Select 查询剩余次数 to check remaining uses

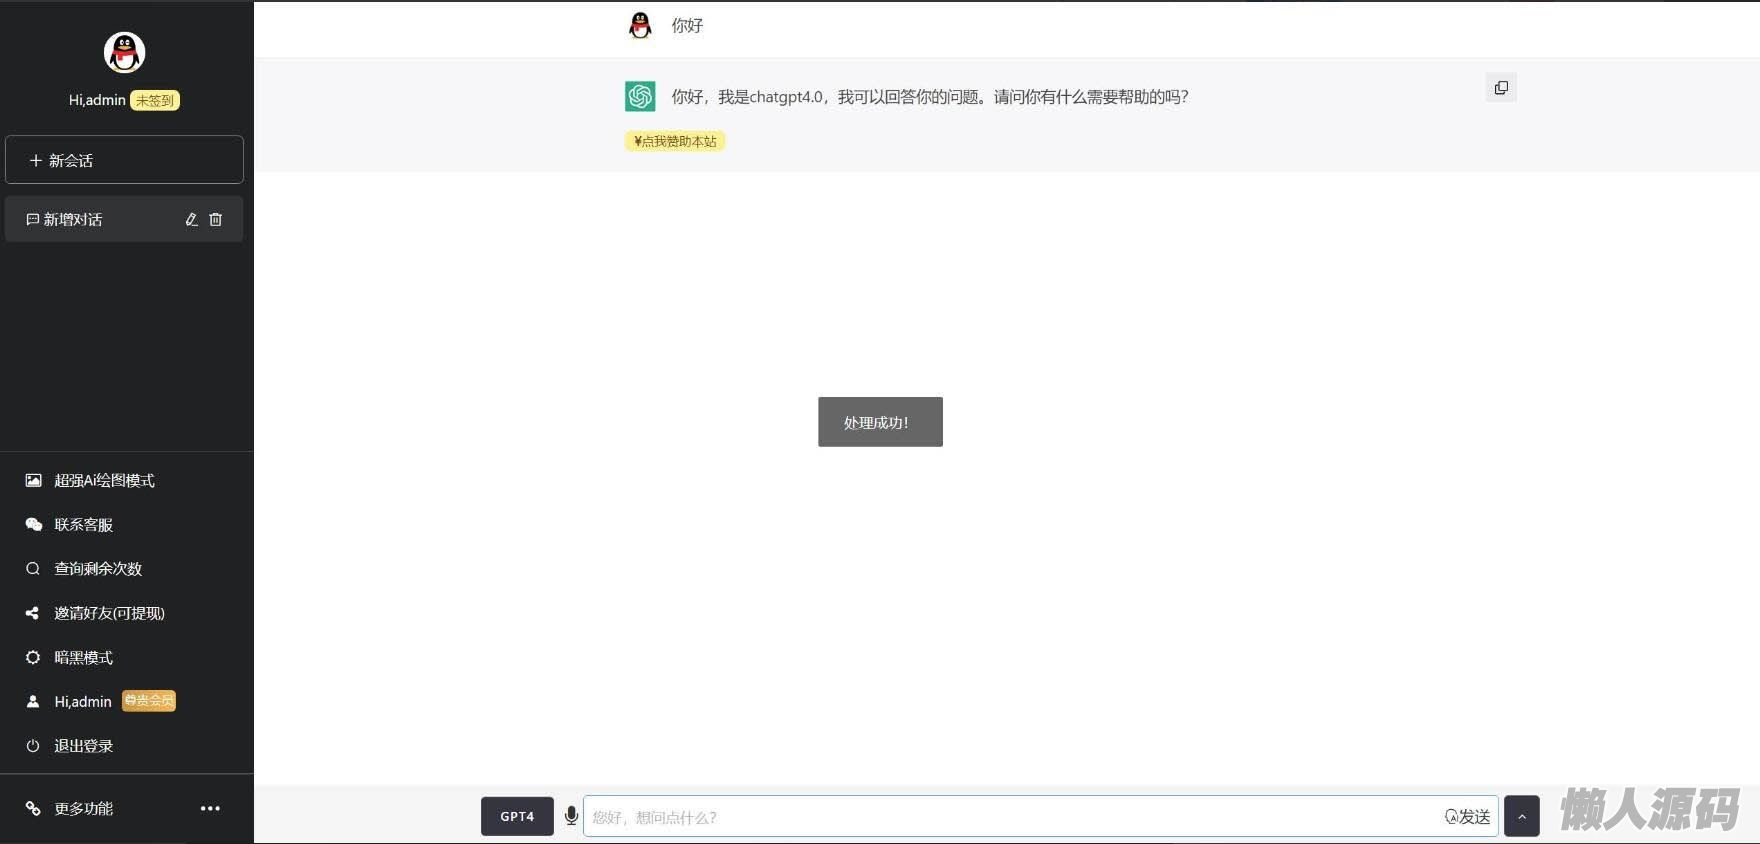click(x=98, y=569)
